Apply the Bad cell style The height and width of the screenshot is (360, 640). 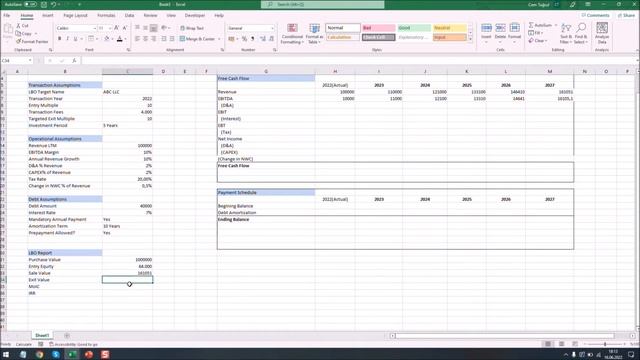coord(378,28)
